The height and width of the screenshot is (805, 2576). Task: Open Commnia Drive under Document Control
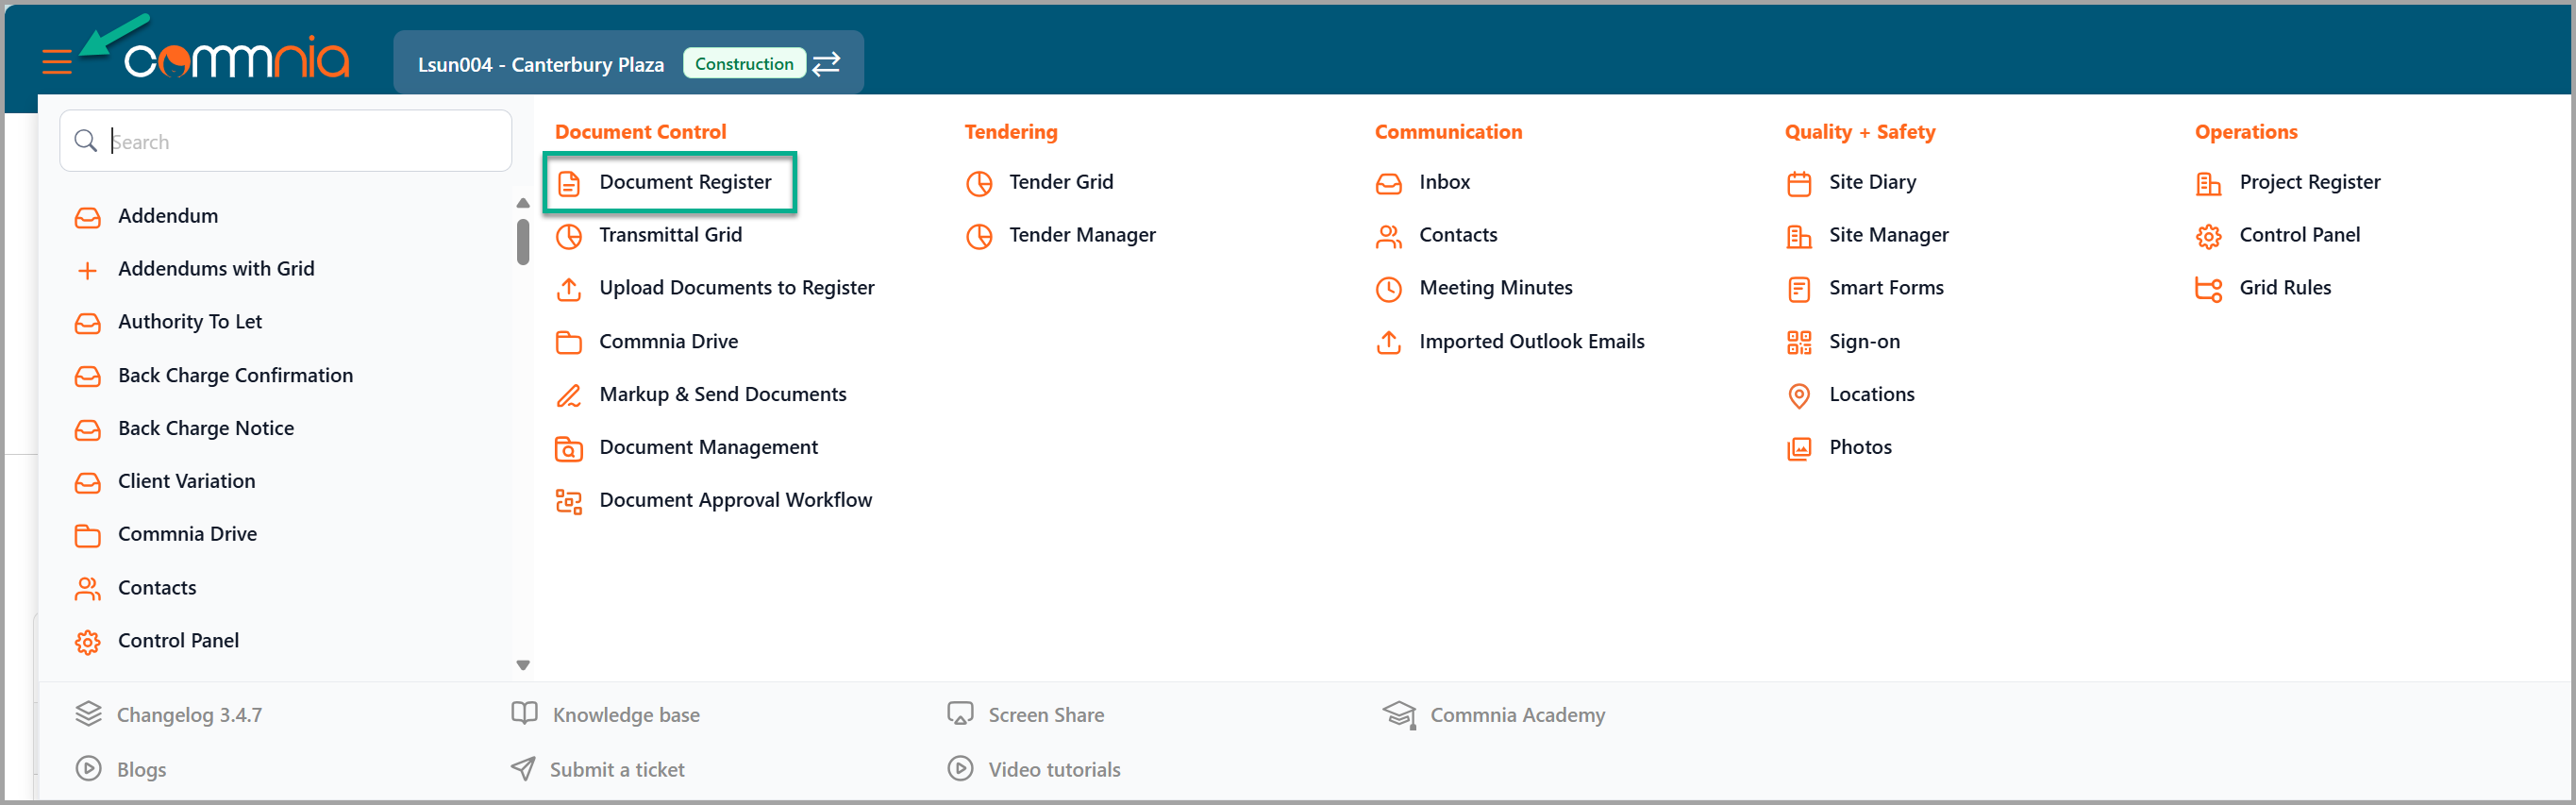pyautogui.click(x=669, y=342)
